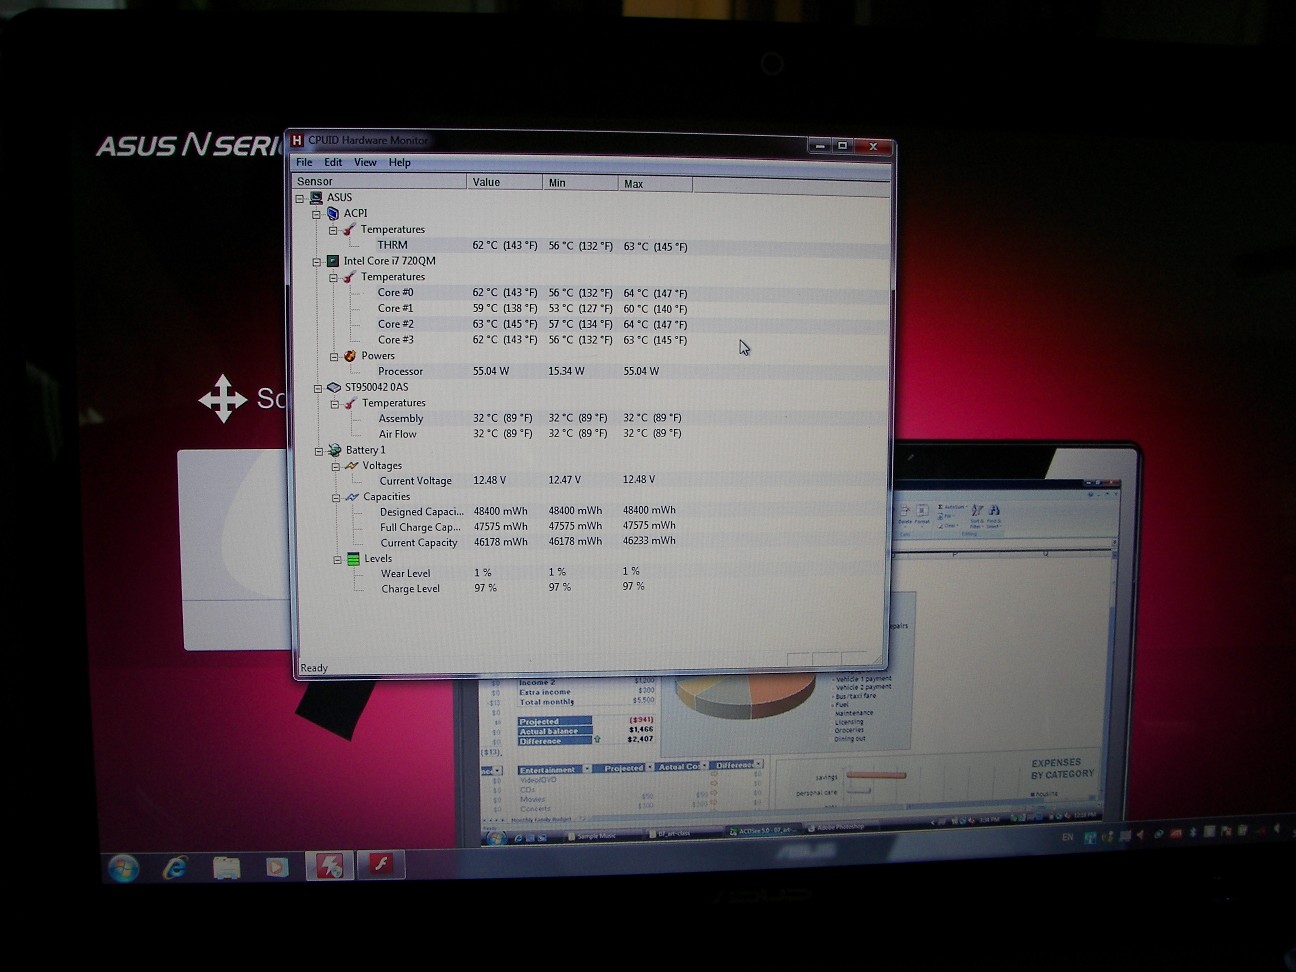Click the thermometer icon under ST950042 0AS
Viewport: 1296px width, 972px height.
click(350, 403)
